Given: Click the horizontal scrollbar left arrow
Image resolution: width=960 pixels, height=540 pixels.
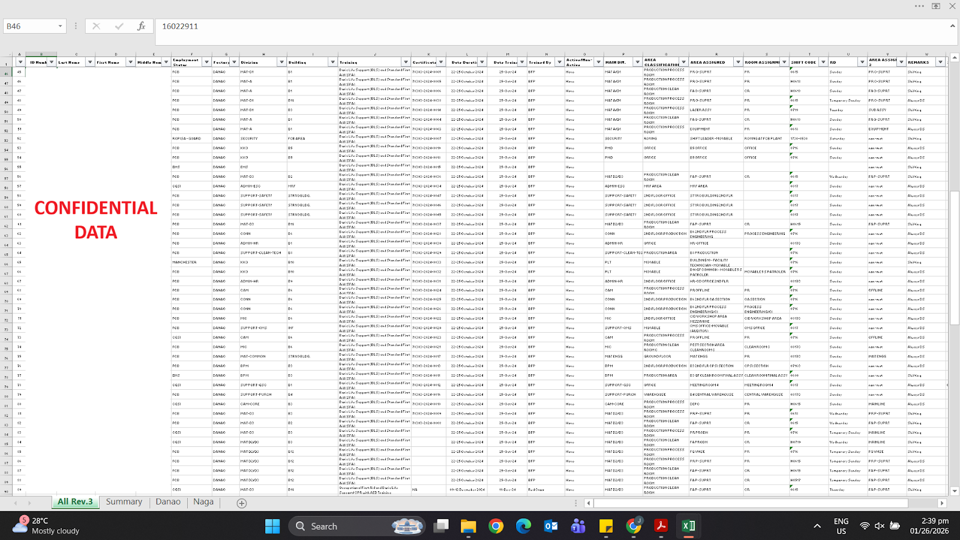Looking at the screenshot, I should pyautogui.click(x=588, y=503).
